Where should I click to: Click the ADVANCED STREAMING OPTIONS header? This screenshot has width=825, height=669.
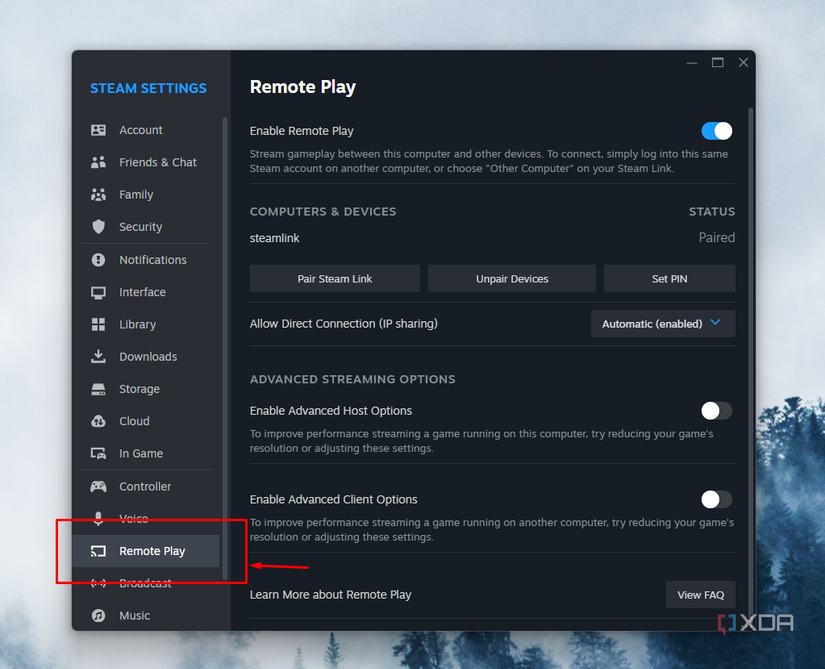pyautogui.click(x=353, y=379)
